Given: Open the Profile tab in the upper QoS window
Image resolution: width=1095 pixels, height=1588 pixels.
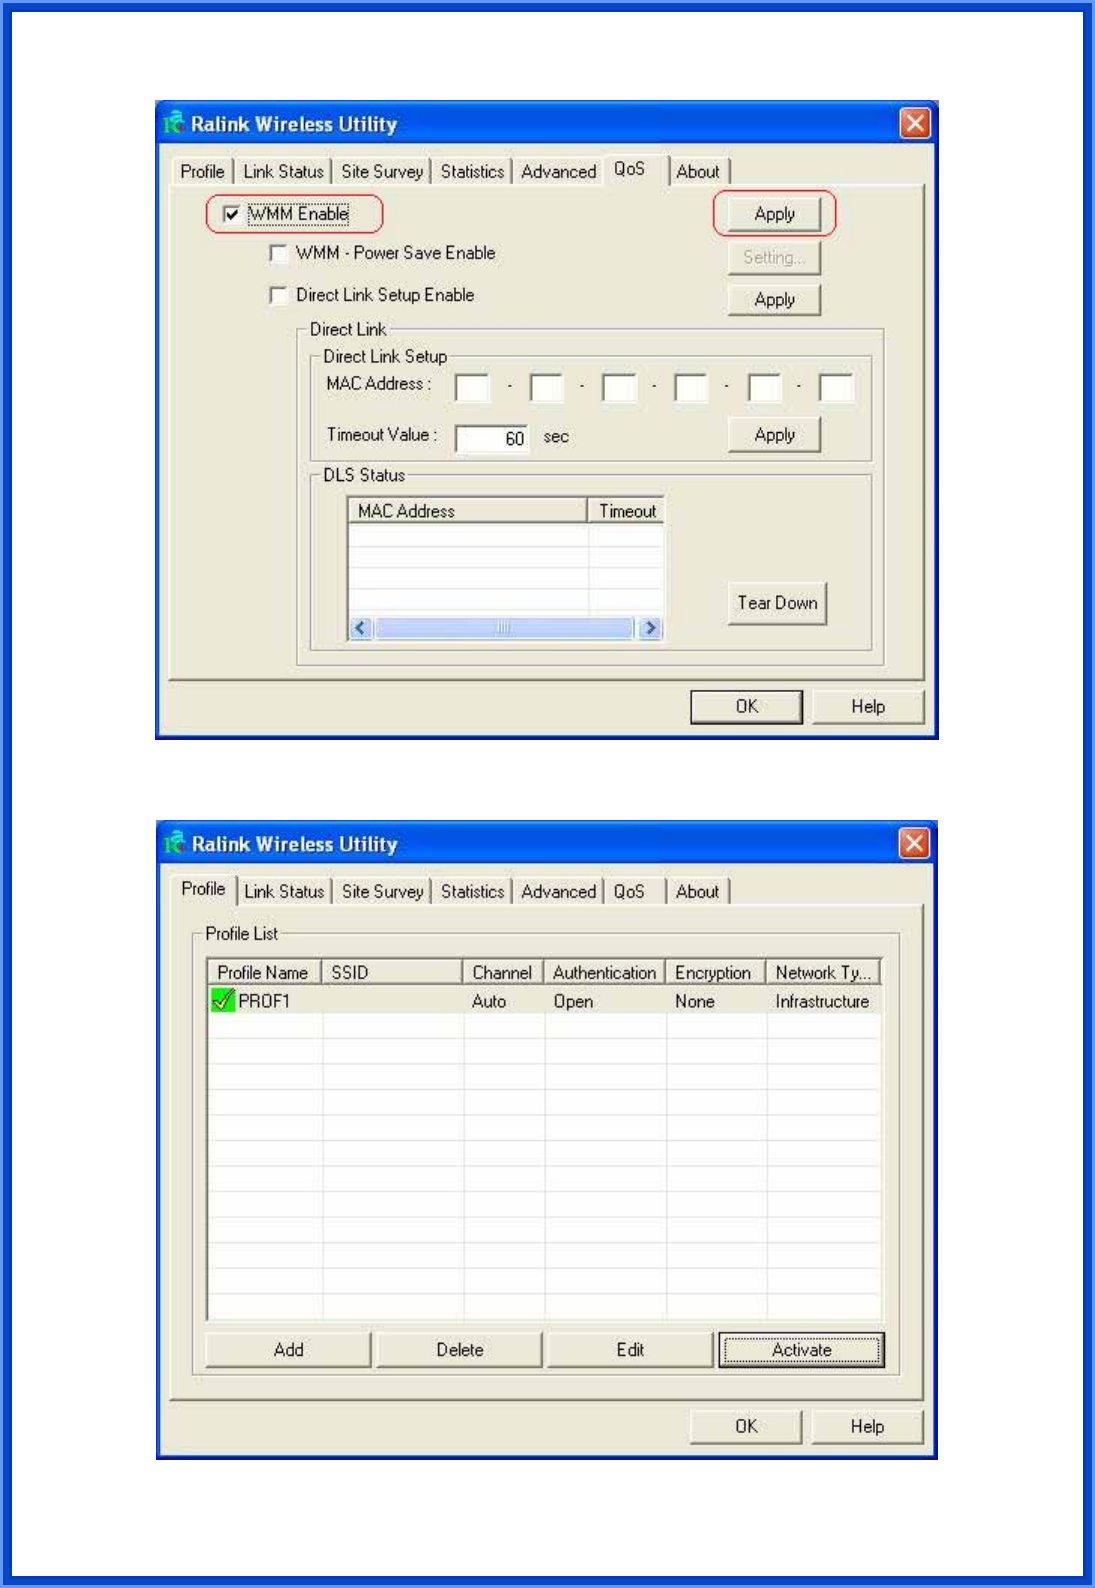Looking at the screenshot, I should click(202, 171).
